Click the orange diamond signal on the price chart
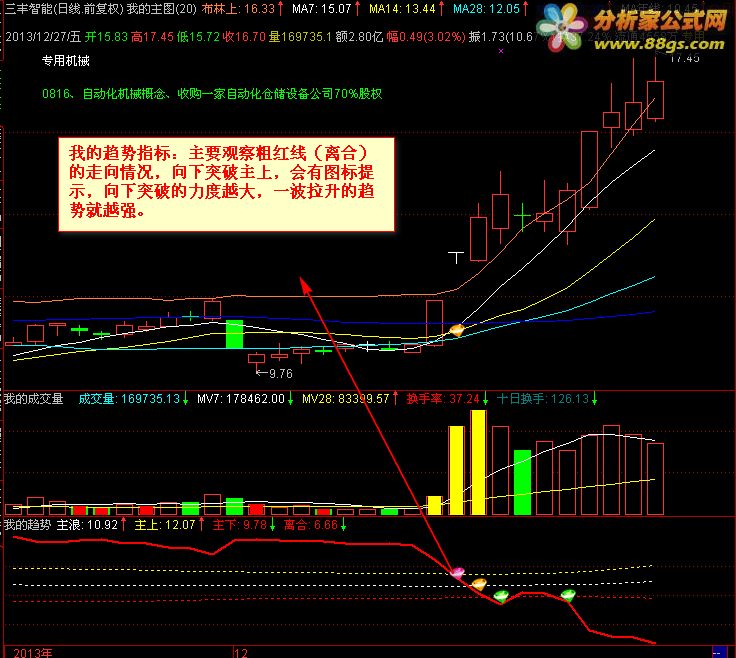The height and width of the screenshot is (658, 736). pos(456,329)
